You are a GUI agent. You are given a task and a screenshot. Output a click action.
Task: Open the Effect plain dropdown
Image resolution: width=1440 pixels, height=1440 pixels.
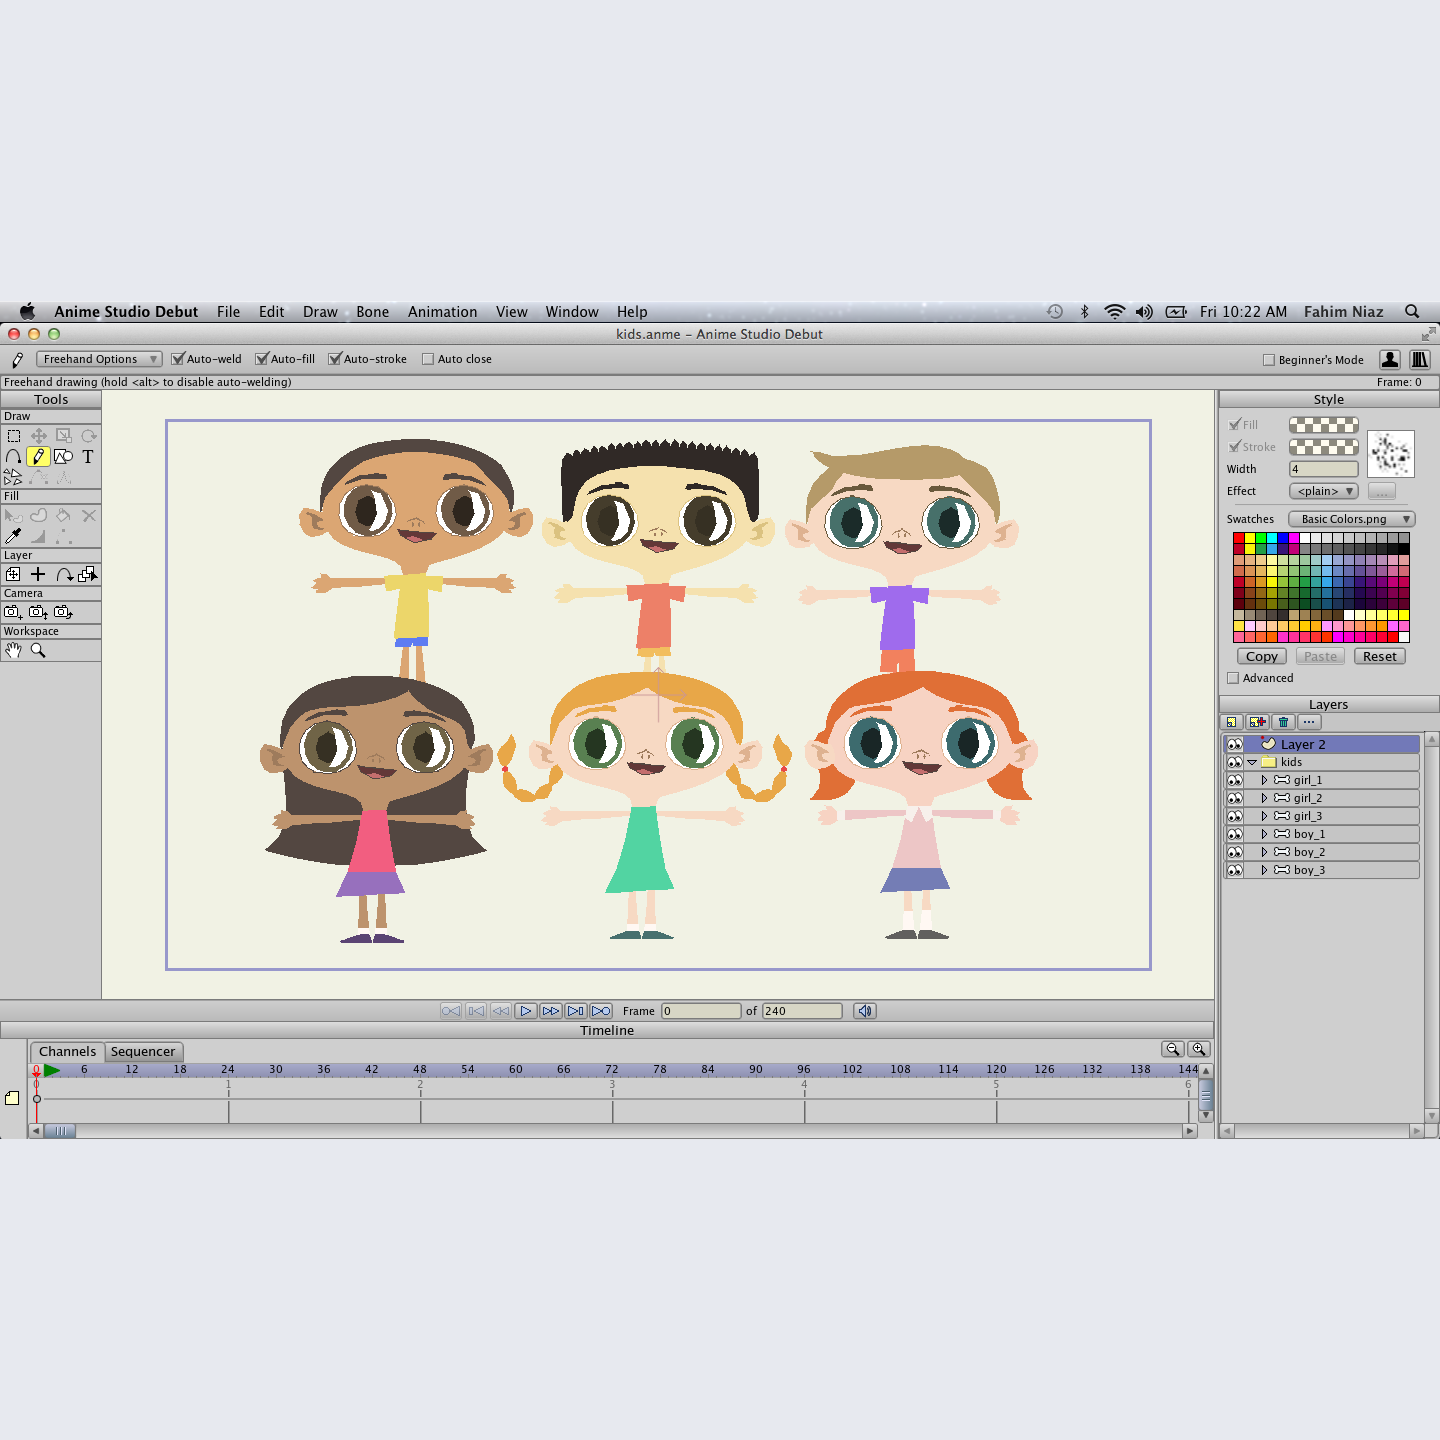coord(1324,491)
